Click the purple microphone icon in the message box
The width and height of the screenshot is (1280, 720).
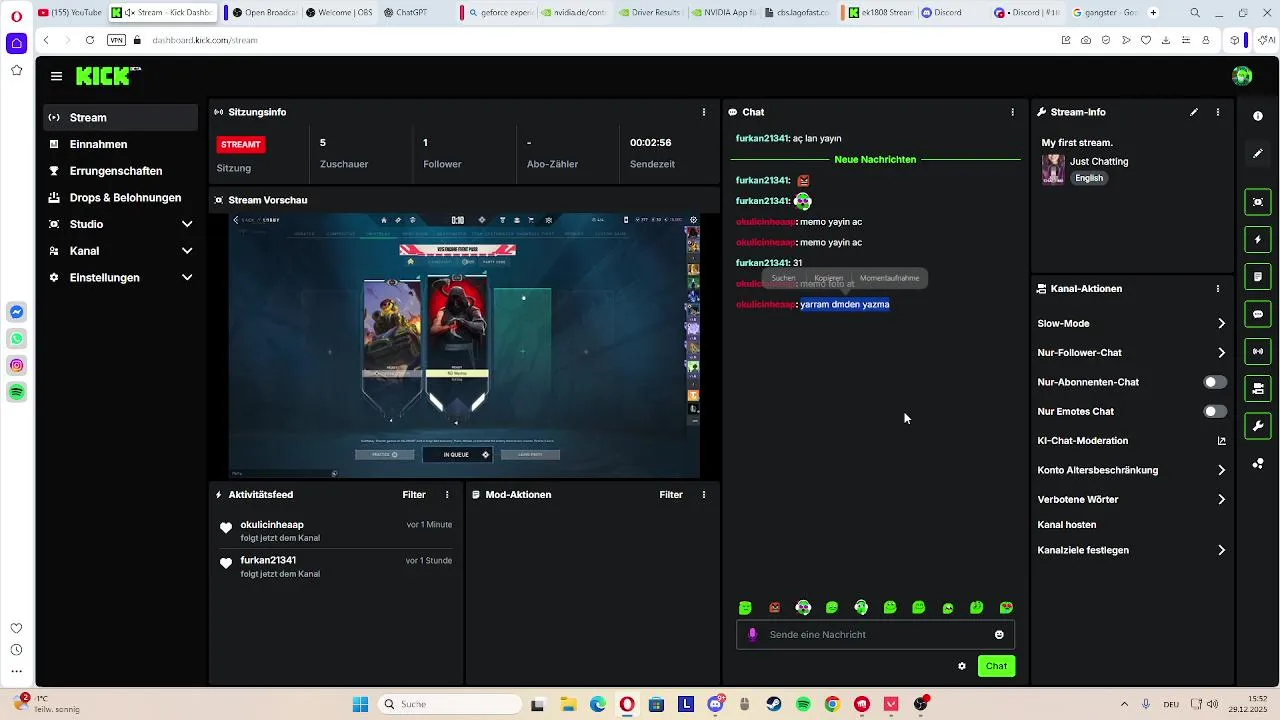pos(752,634)
